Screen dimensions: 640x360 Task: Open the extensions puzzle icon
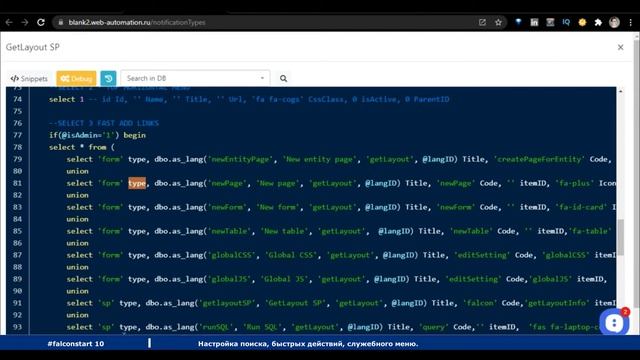[x=598, y=22]
